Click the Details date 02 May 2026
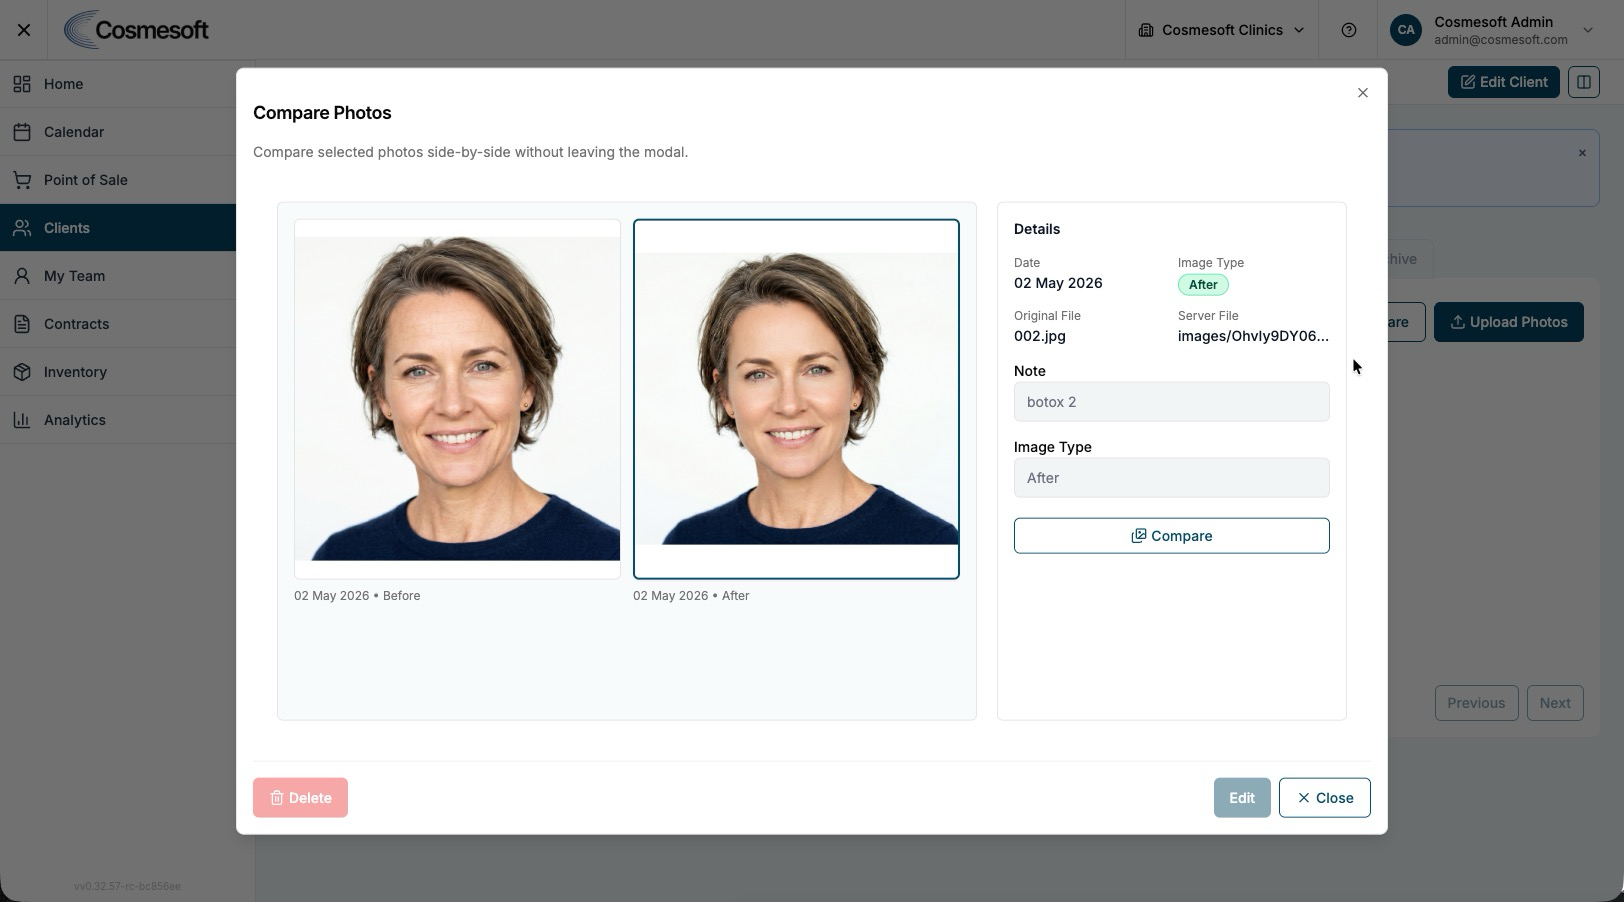 coord(1058,283)
